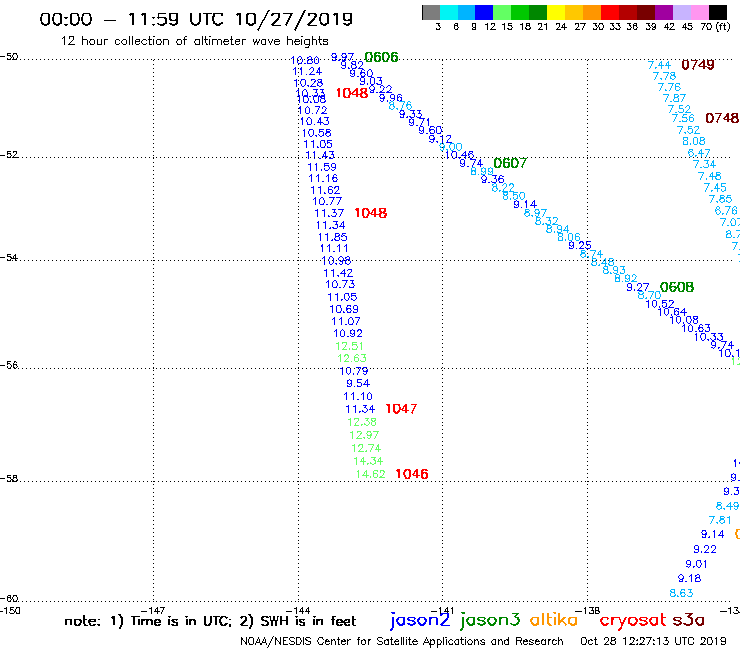Click latitude axis label -56

(9, 365)
